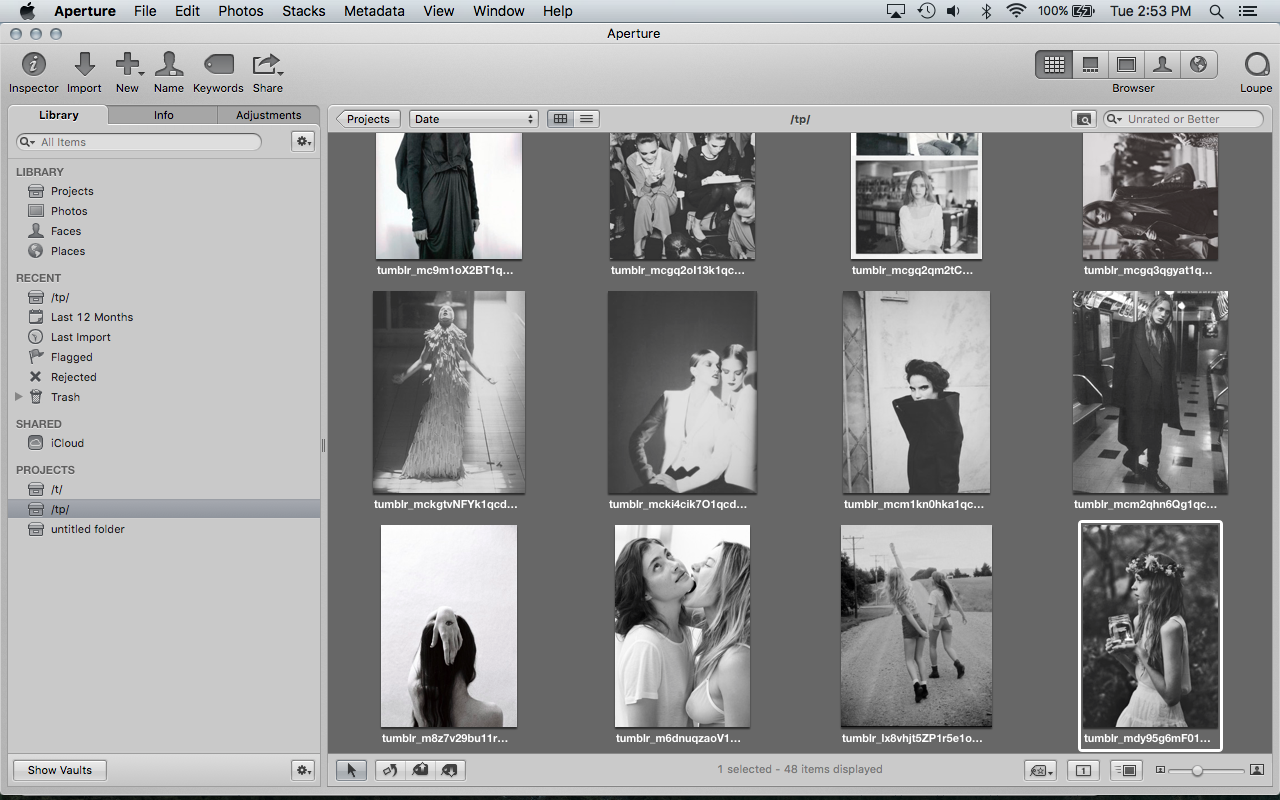Viewport: 1280px width, 800px height.
Task: Open the Share dropdown menu
Action: point(267,65)
